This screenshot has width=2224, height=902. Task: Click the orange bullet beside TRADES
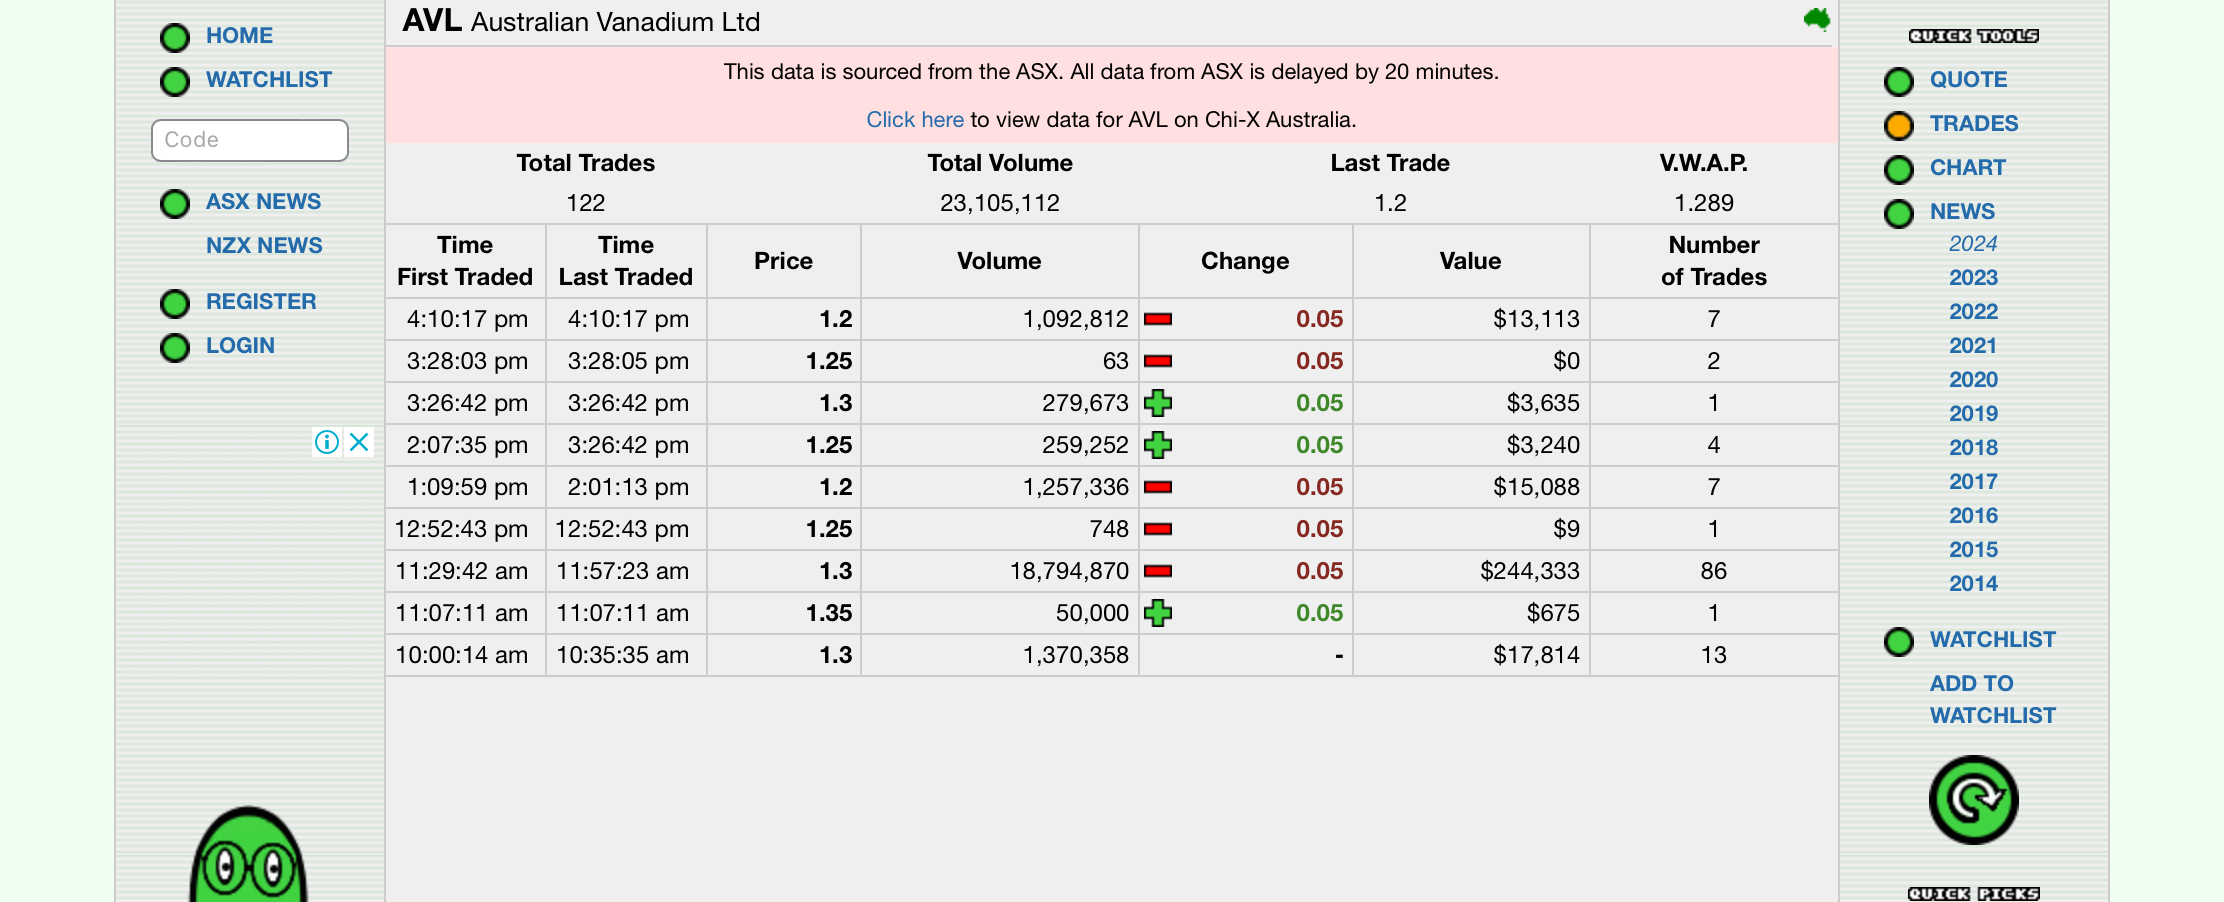pos(1898,125)
